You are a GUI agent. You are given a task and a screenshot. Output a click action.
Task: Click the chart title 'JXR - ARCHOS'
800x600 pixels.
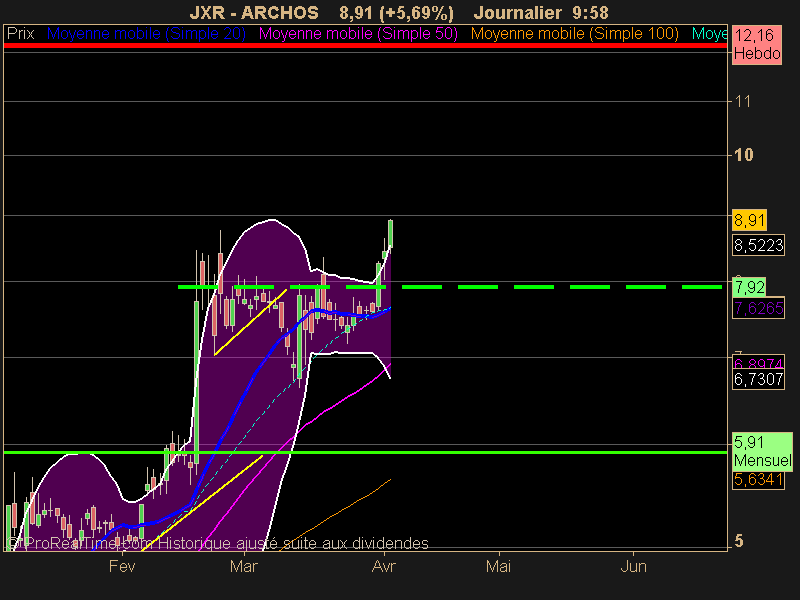click(x=254, y=12)
